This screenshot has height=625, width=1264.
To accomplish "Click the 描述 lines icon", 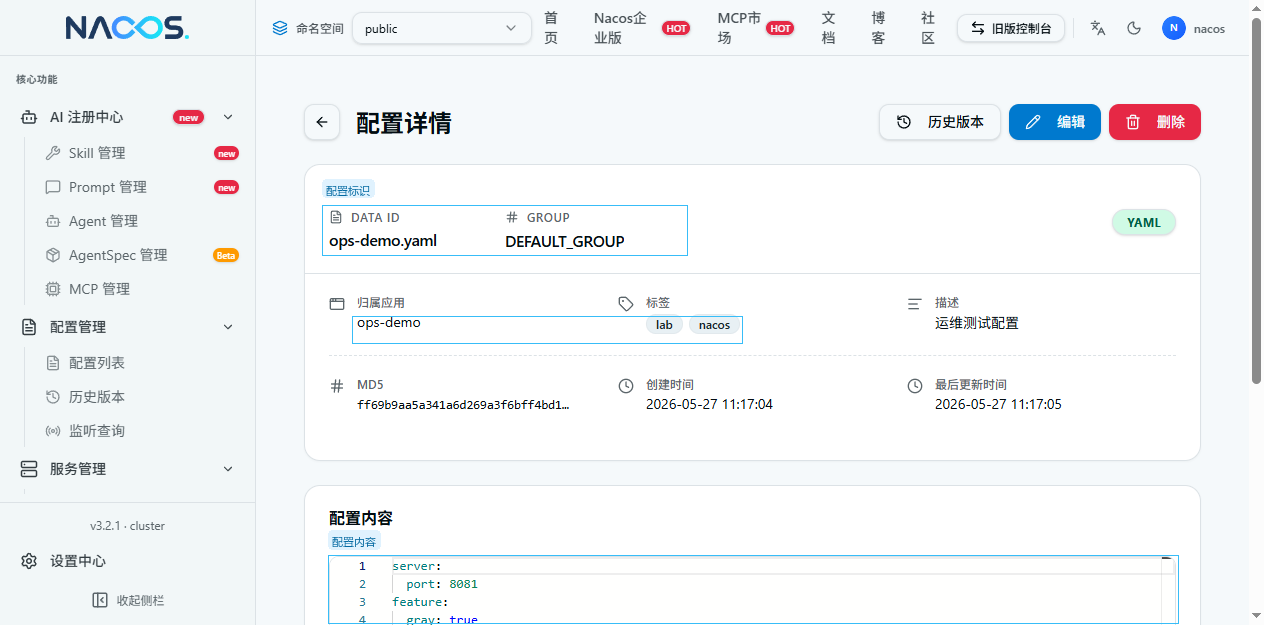I will pyautogui.click(x=914, y=303).
